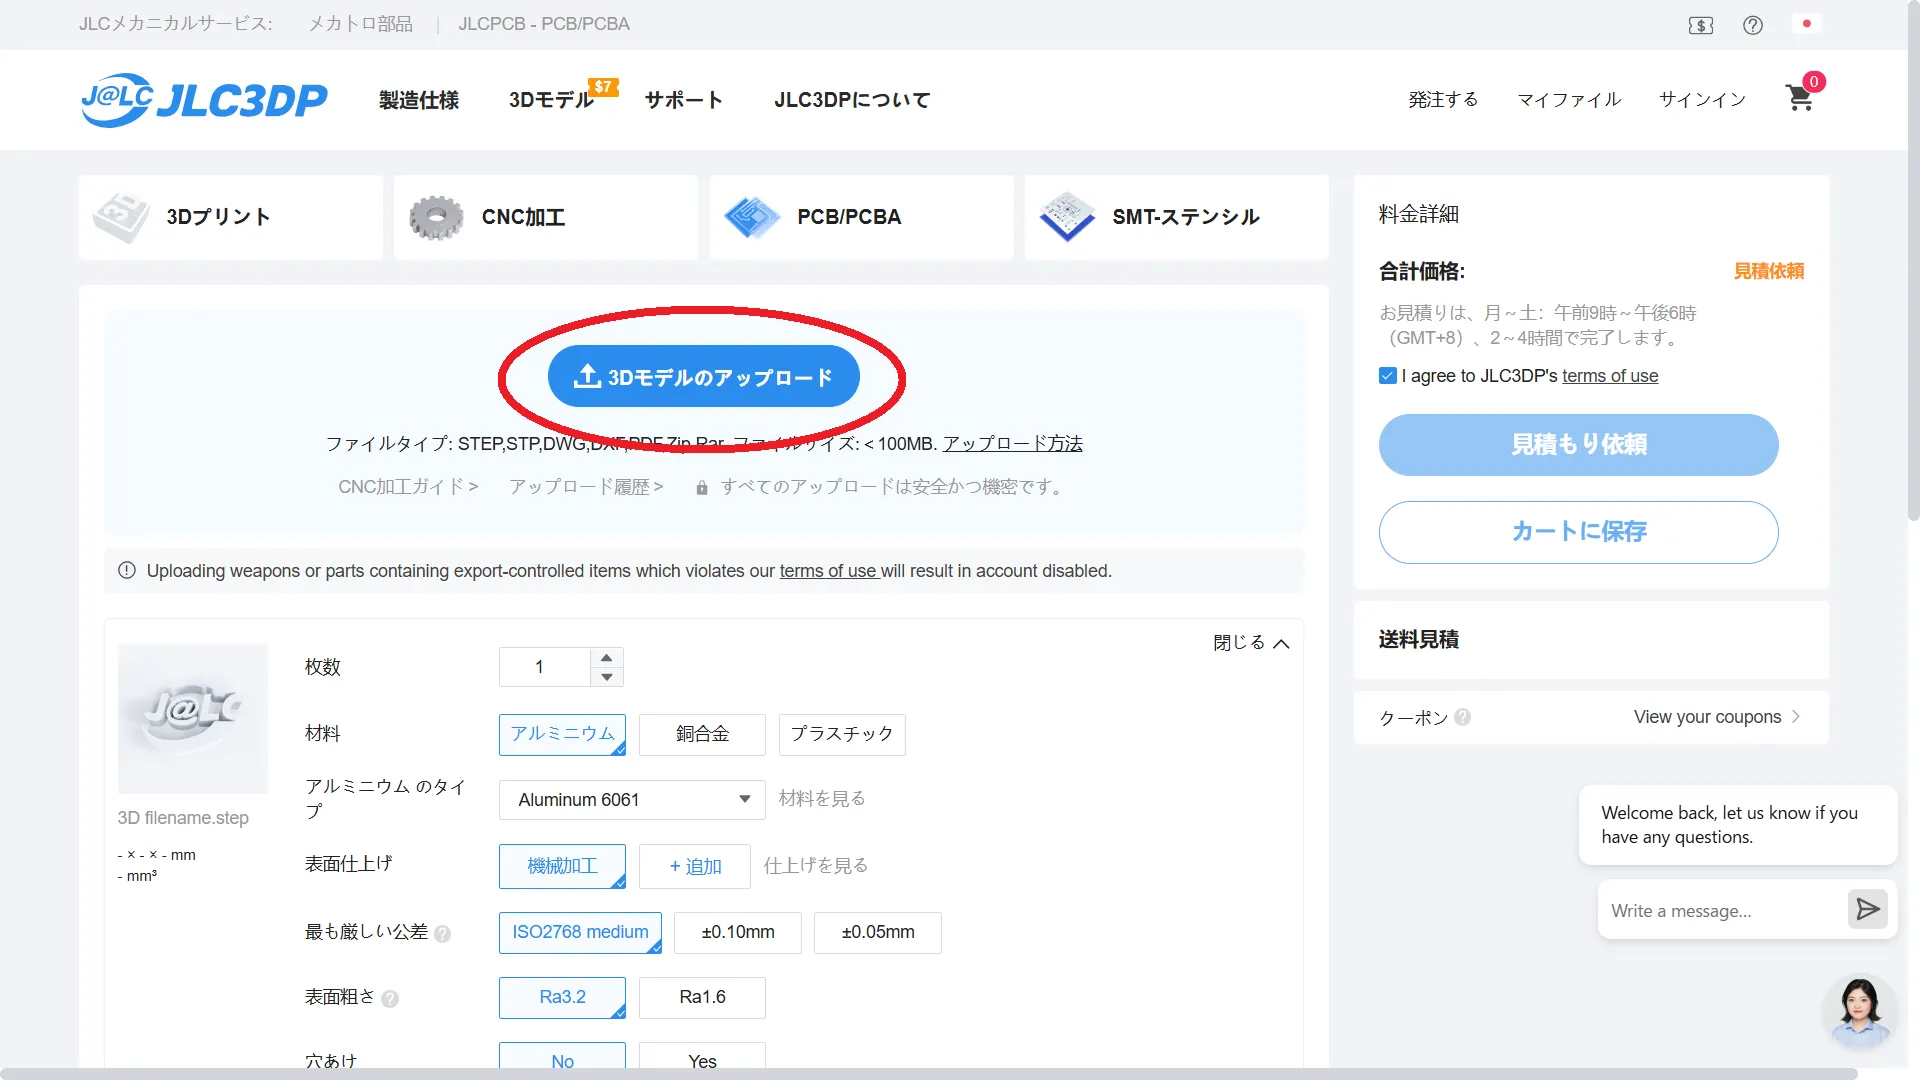Select ±0.05mm tolerance
Screen dimensions: 1920x1080
(878, 932)
